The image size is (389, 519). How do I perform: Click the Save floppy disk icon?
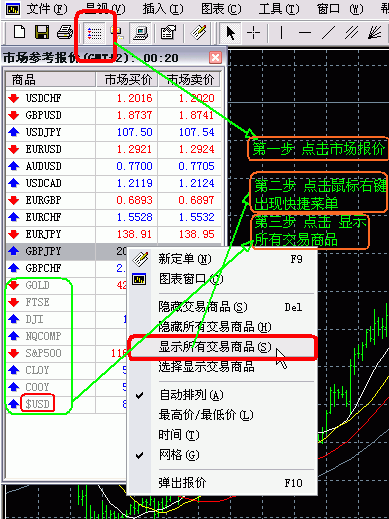42,32
